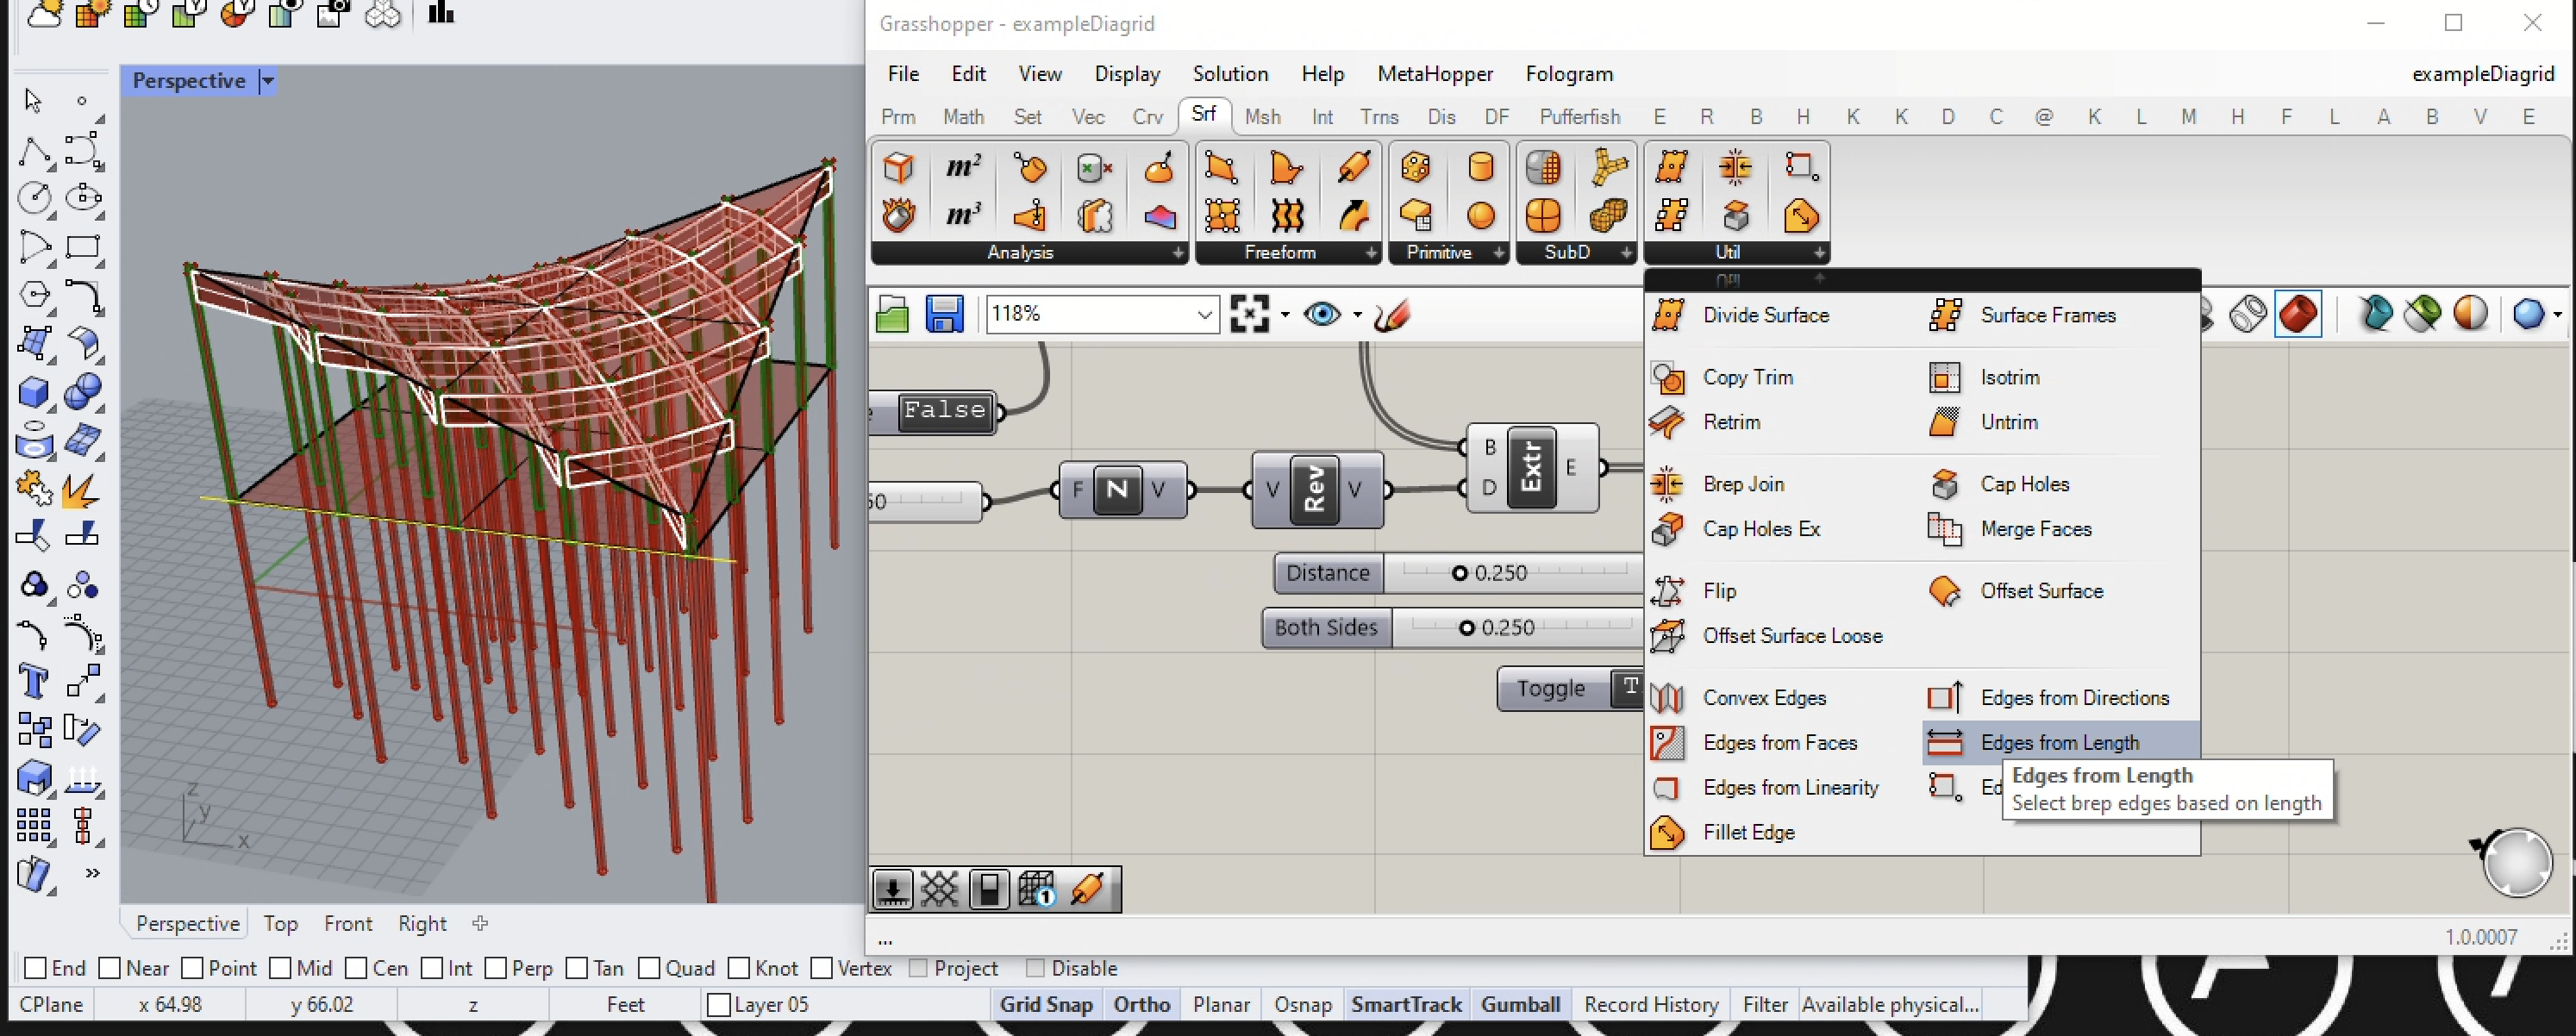2576x1036 pixels.
Task: Expand the Analysis panel group
Action: click(x=1179, y=253)
